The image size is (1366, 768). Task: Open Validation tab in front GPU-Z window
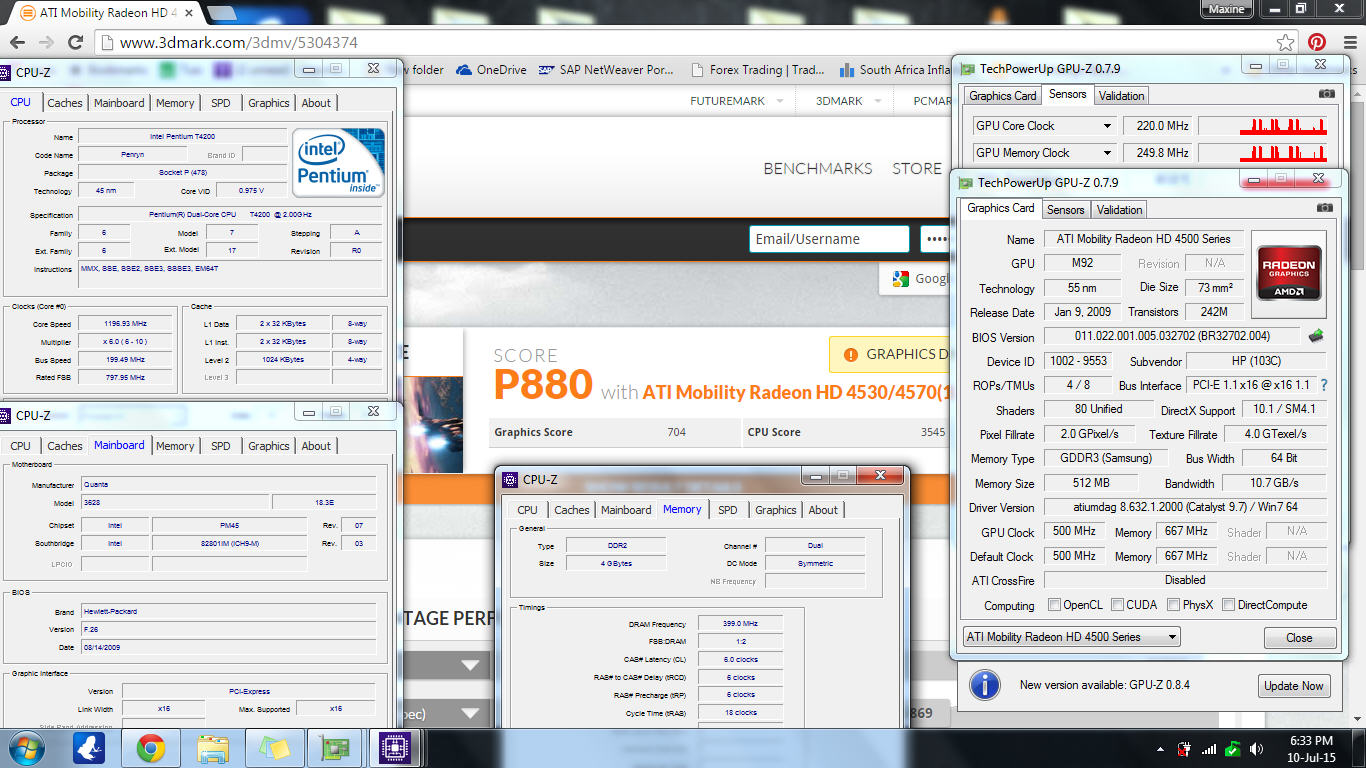pyautogui.click(x=1119, y=210)
